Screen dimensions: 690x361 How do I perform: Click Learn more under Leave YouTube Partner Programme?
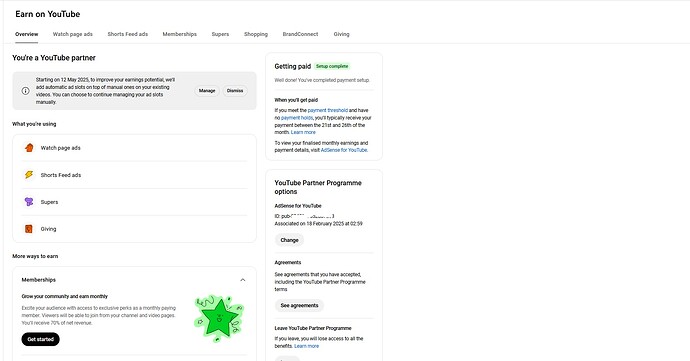tap(307, 346)
